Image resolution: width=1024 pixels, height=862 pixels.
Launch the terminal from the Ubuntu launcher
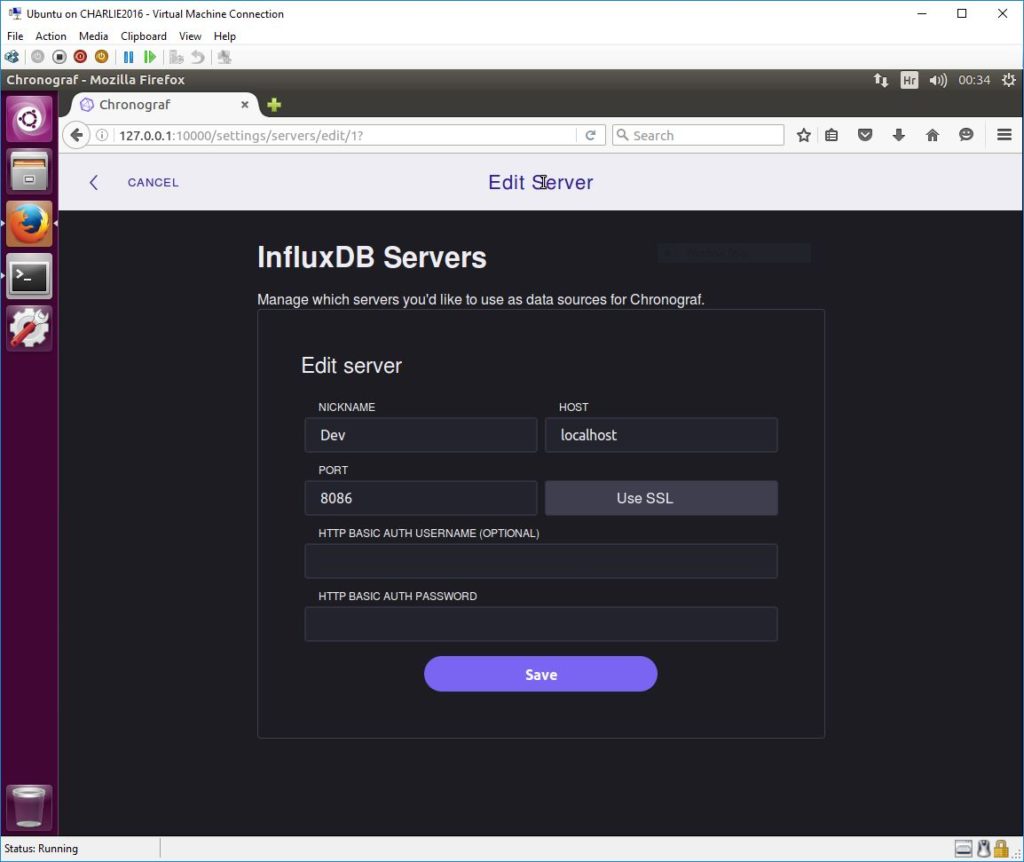point(29,276)
